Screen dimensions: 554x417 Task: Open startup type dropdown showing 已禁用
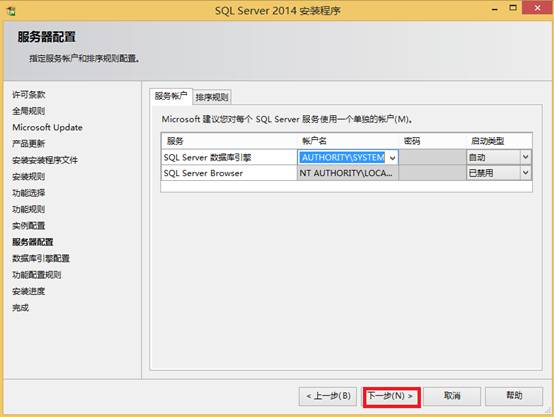coord(525,173)
